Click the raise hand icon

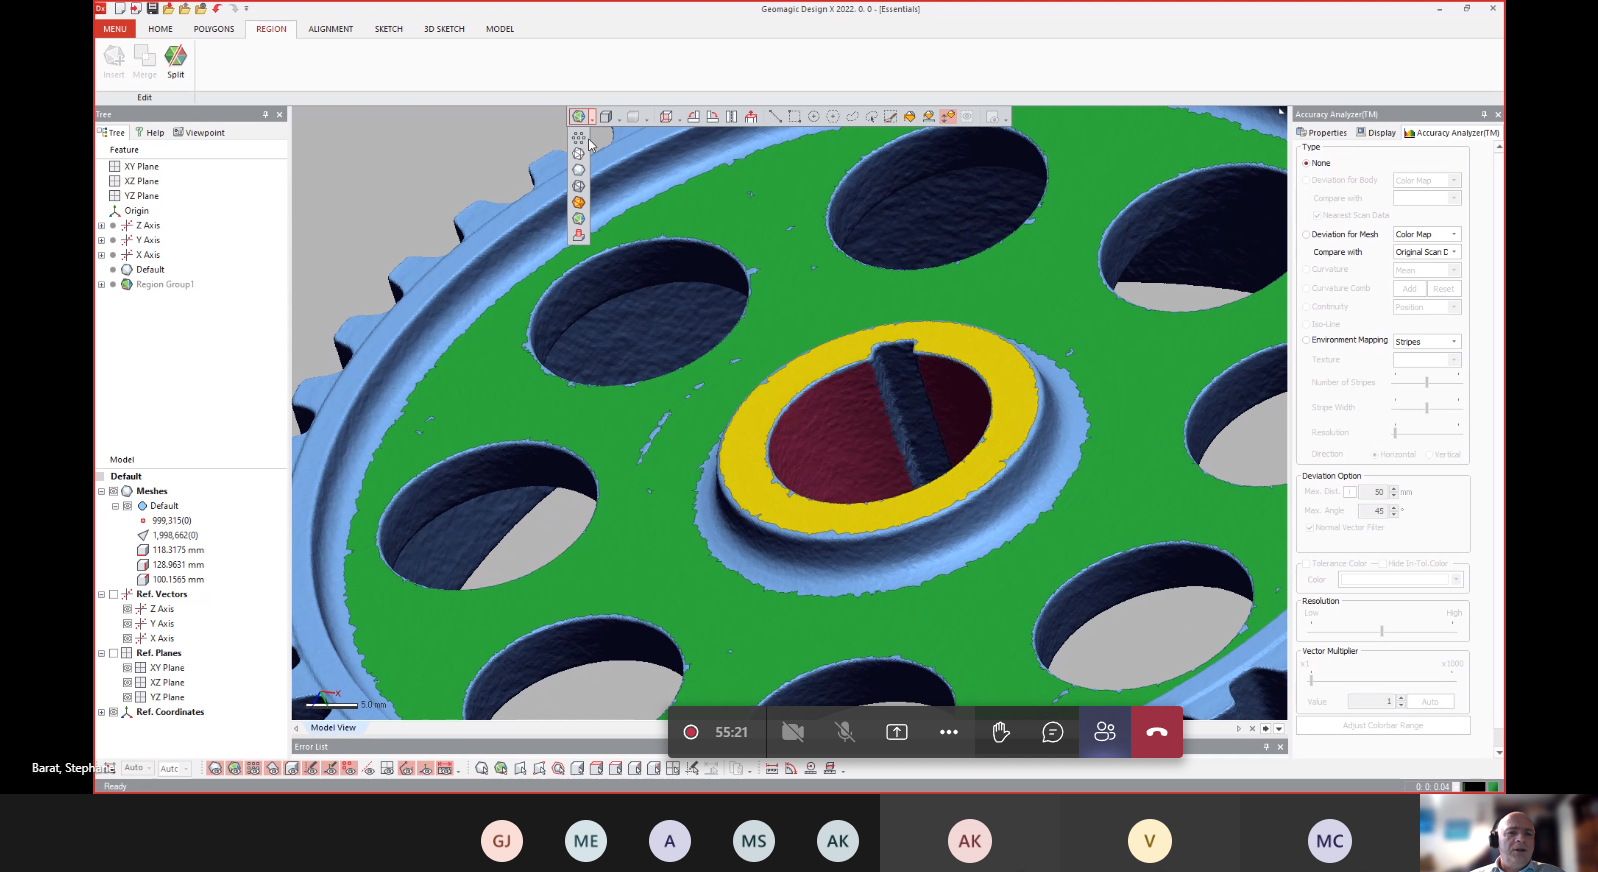point(1000,732)
